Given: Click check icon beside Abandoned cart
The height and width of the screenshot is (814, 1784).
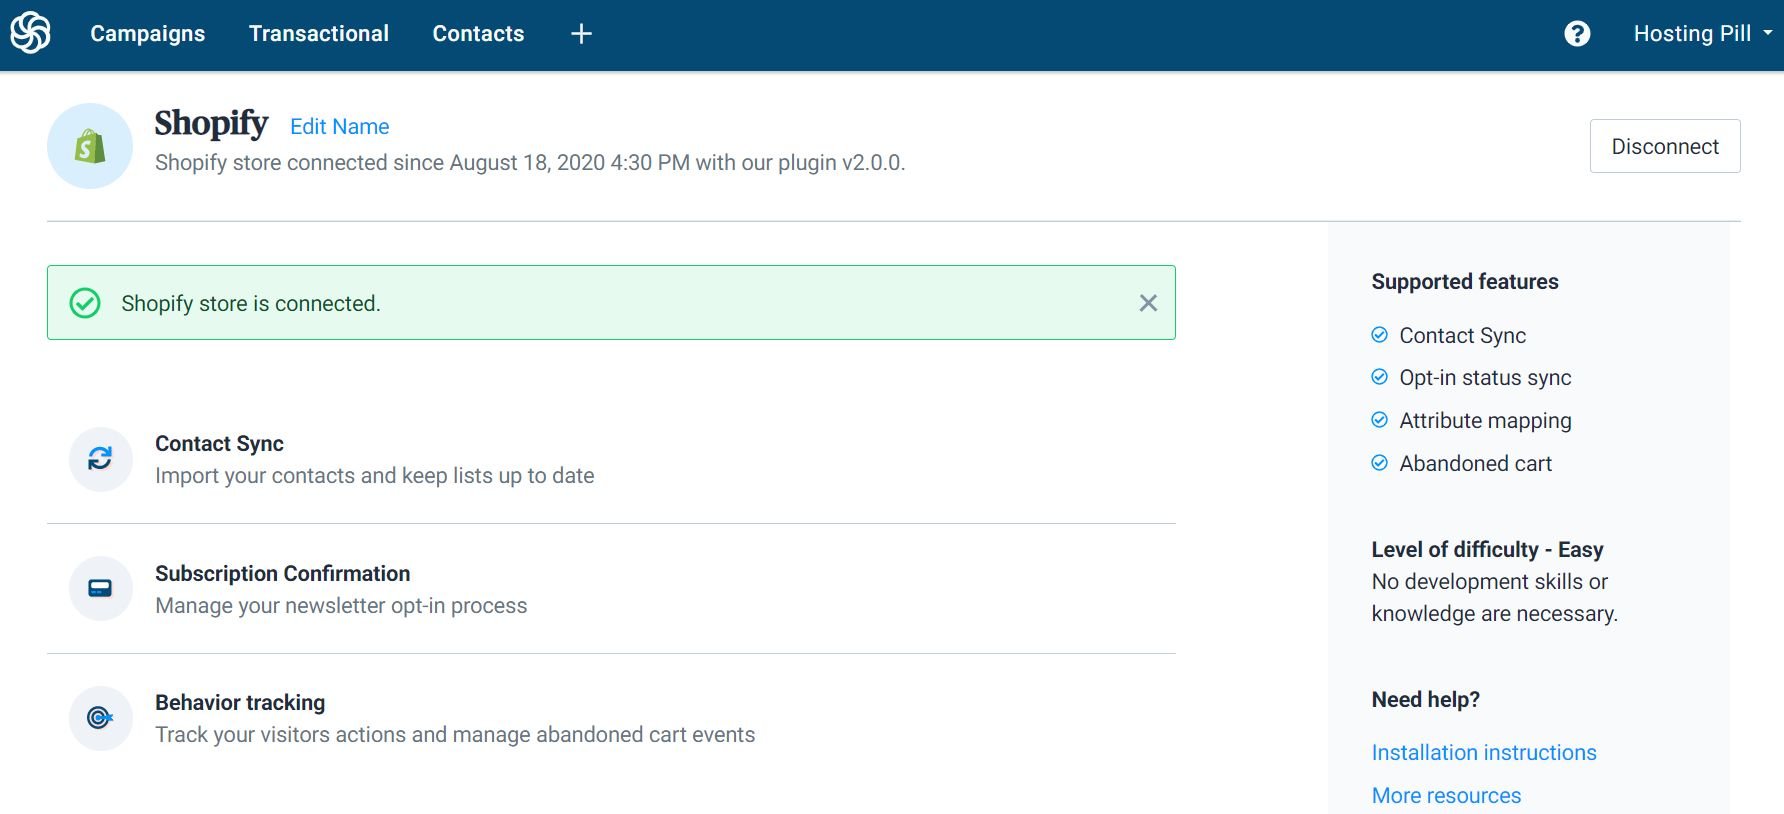Looking at the screenshot, I should click(1379, 463).
